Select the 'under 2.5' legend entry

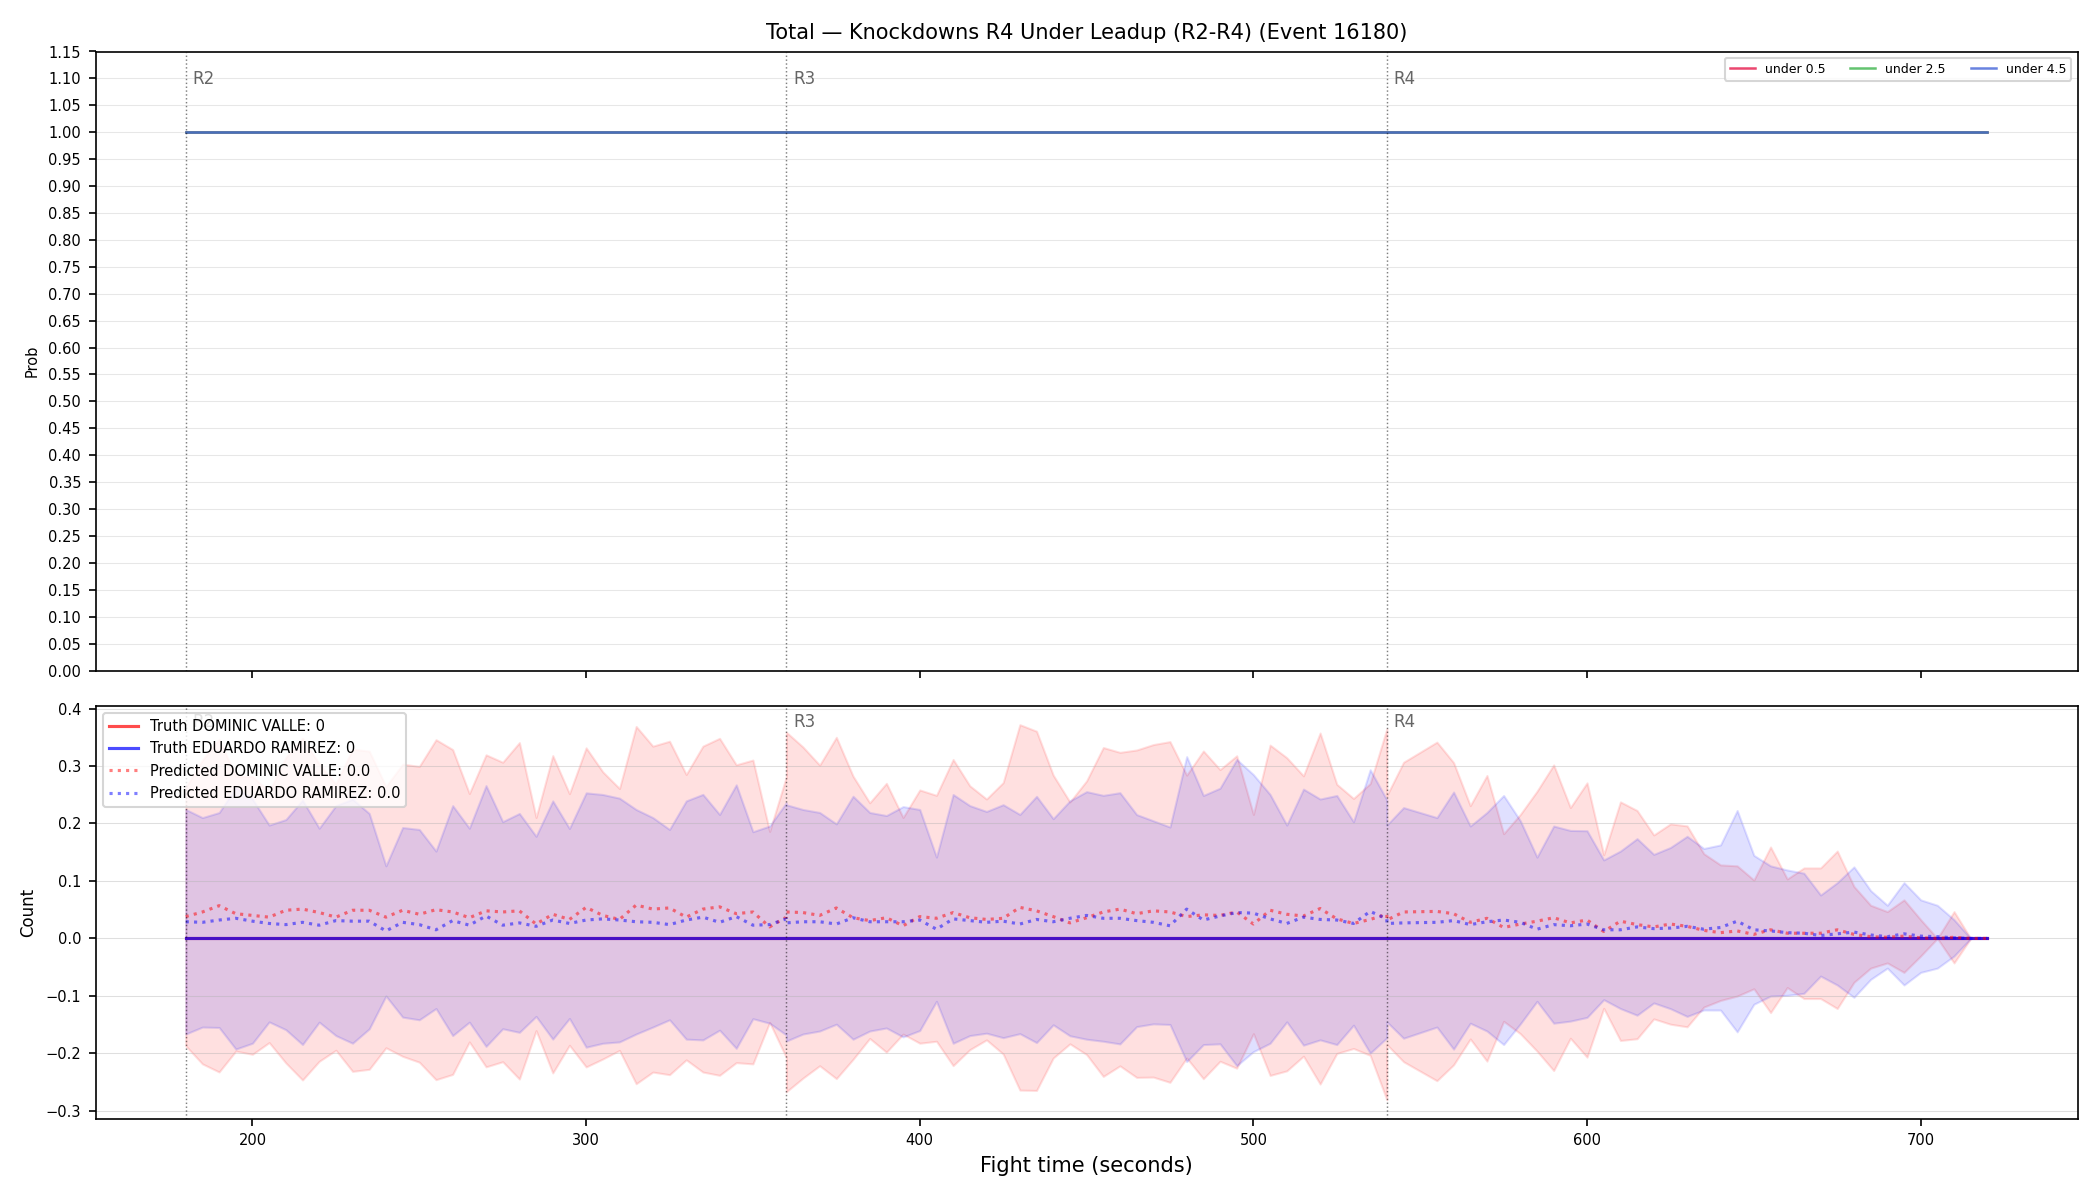(1898, 69)
